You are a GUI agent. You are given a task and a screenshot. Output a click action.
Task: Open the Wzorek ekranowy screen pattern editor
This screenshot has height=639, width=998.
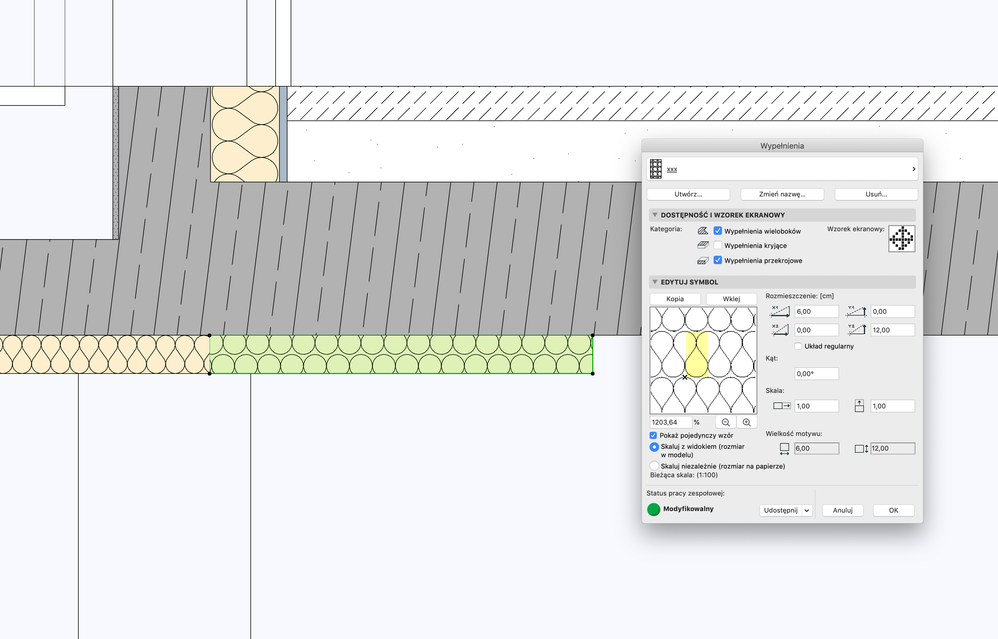tap(902, 239)
